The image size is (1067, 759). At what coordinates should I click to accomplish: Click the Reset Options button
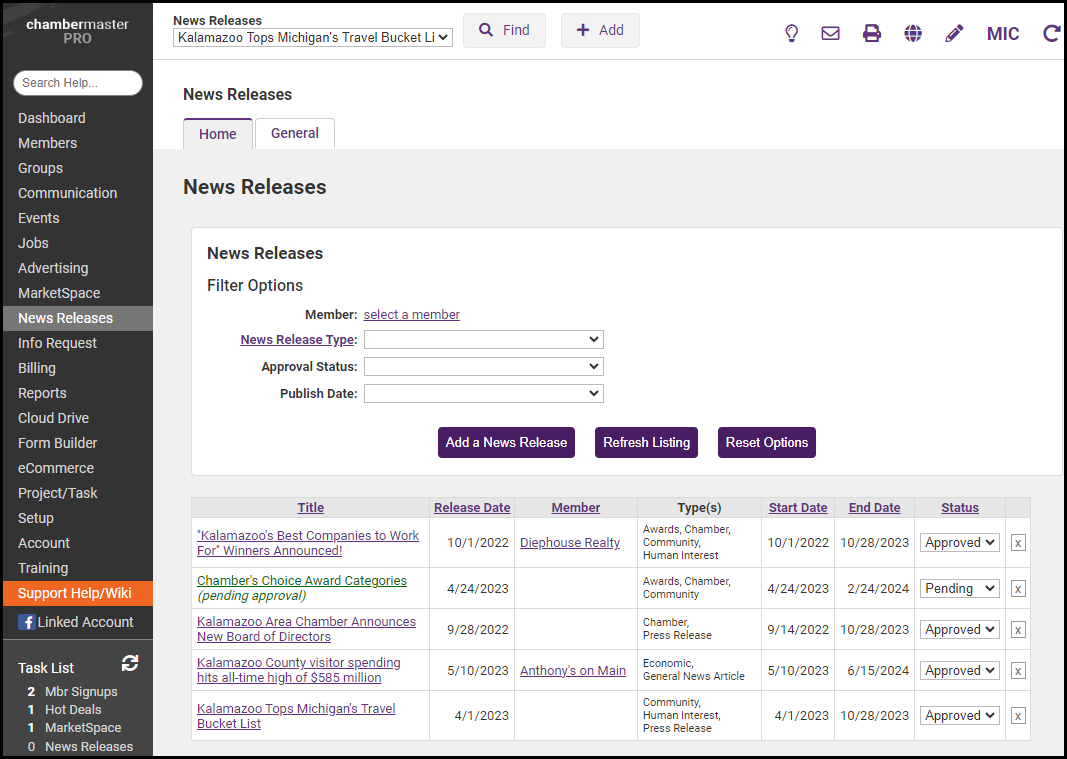766,443
